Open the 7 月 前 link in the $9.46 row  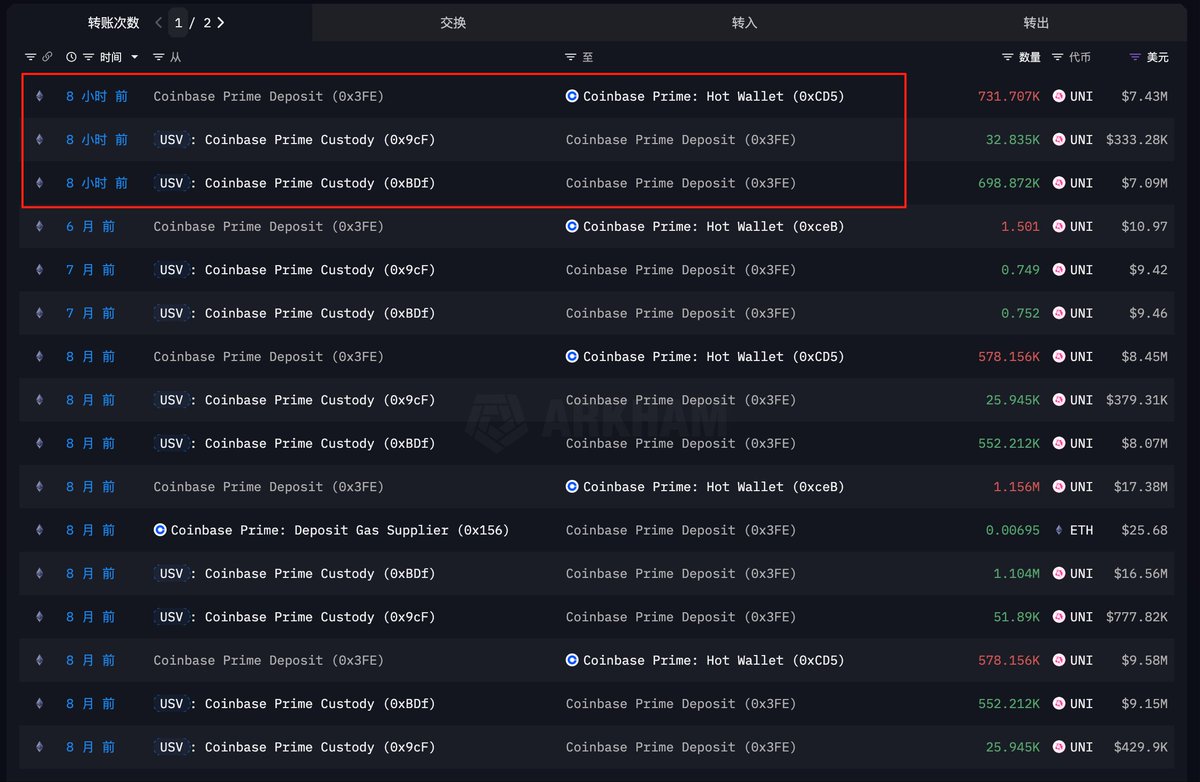coord(91,313)
